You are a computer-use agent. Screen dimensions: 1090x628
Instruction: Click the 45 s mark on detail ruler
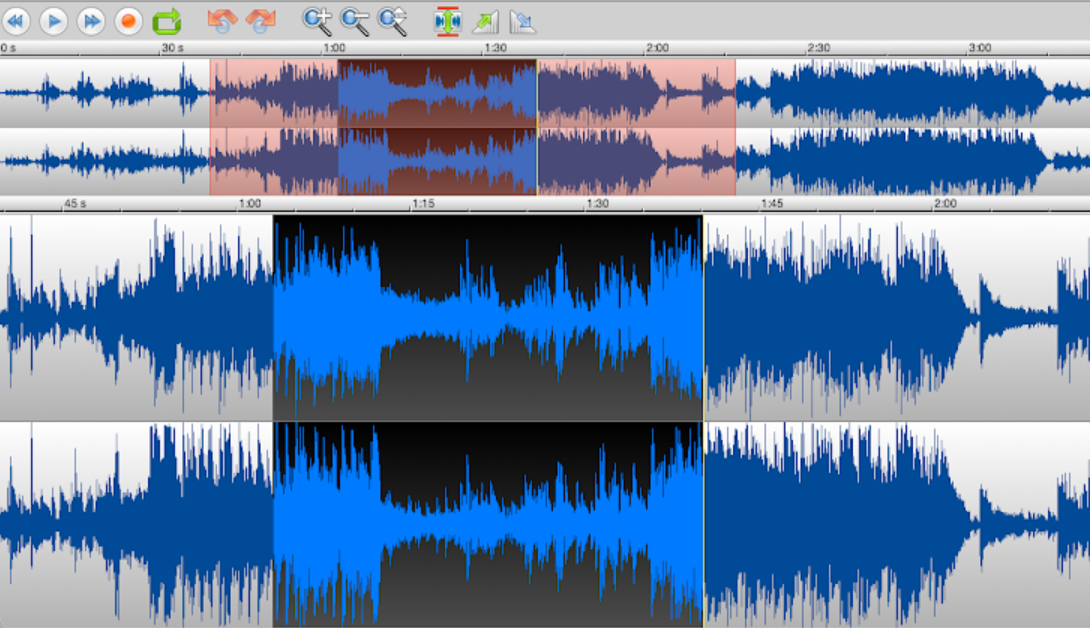pyautogui.click(x=75, y=204)
